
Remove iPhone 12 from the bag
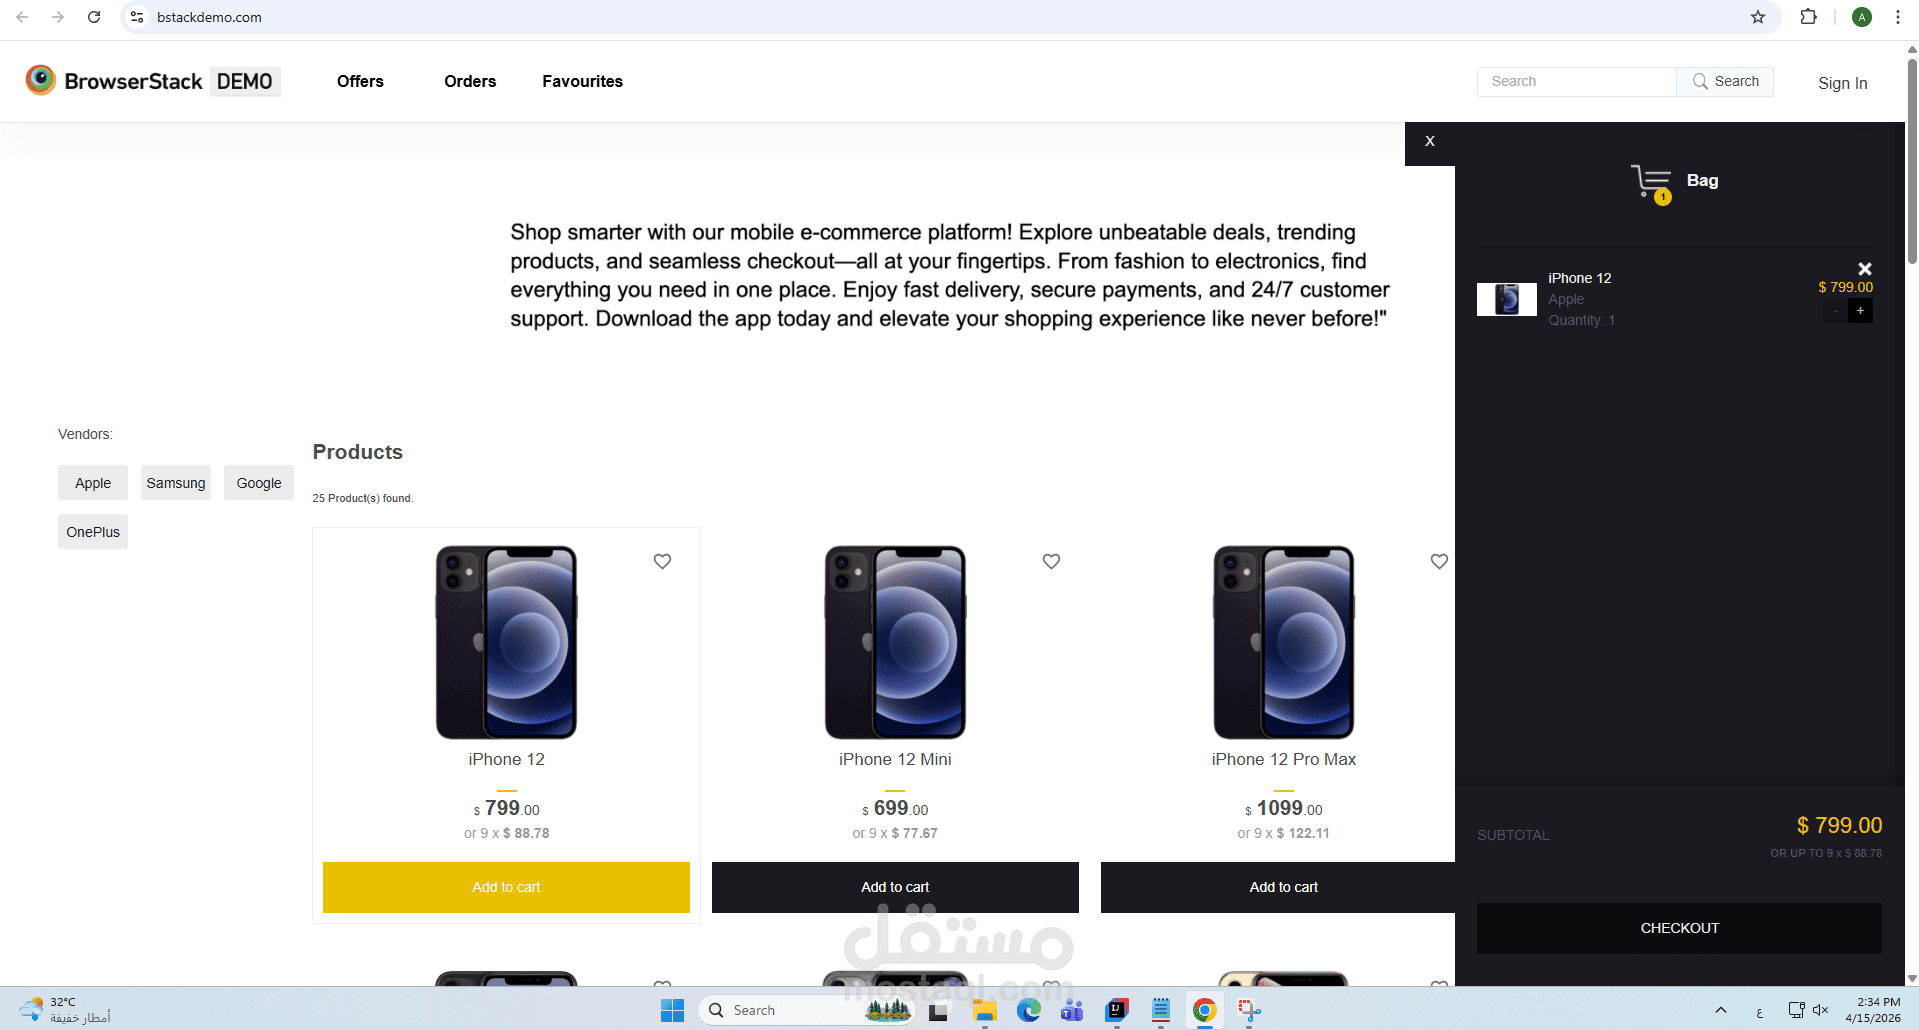click(1864, 269)
